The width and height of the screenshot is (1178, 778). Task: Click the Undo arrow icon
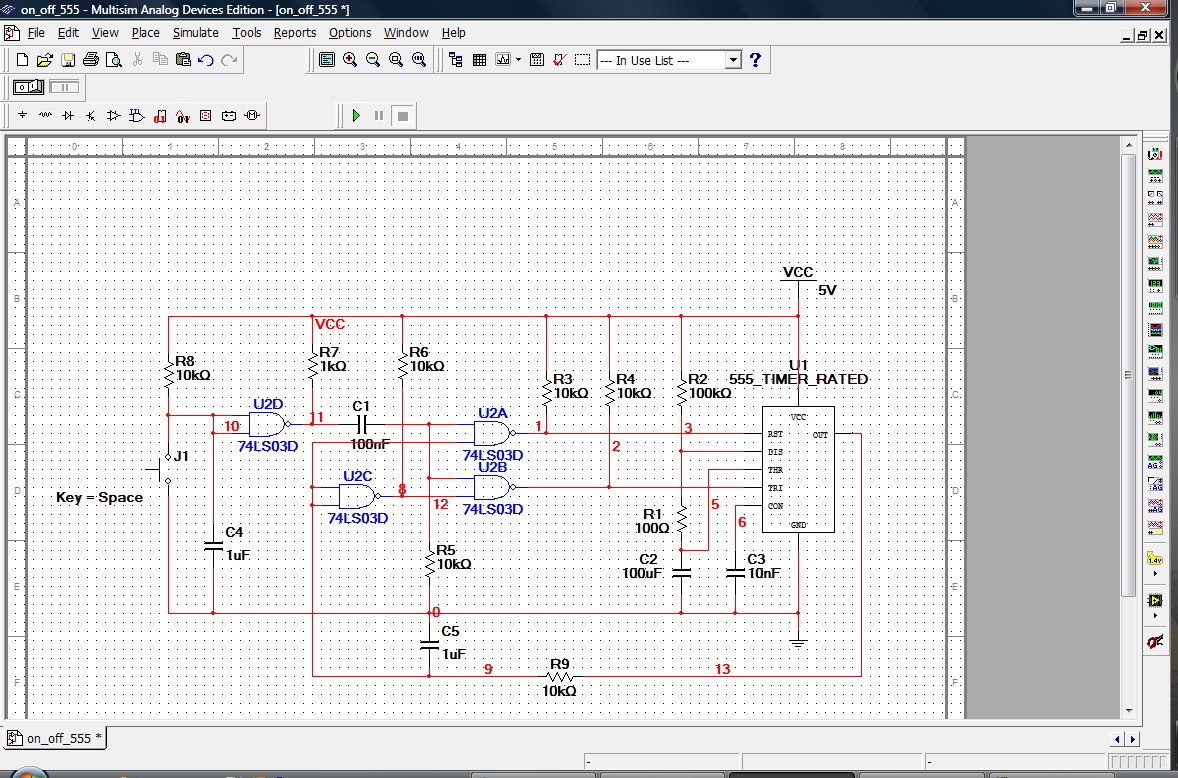tap(206, 60)
